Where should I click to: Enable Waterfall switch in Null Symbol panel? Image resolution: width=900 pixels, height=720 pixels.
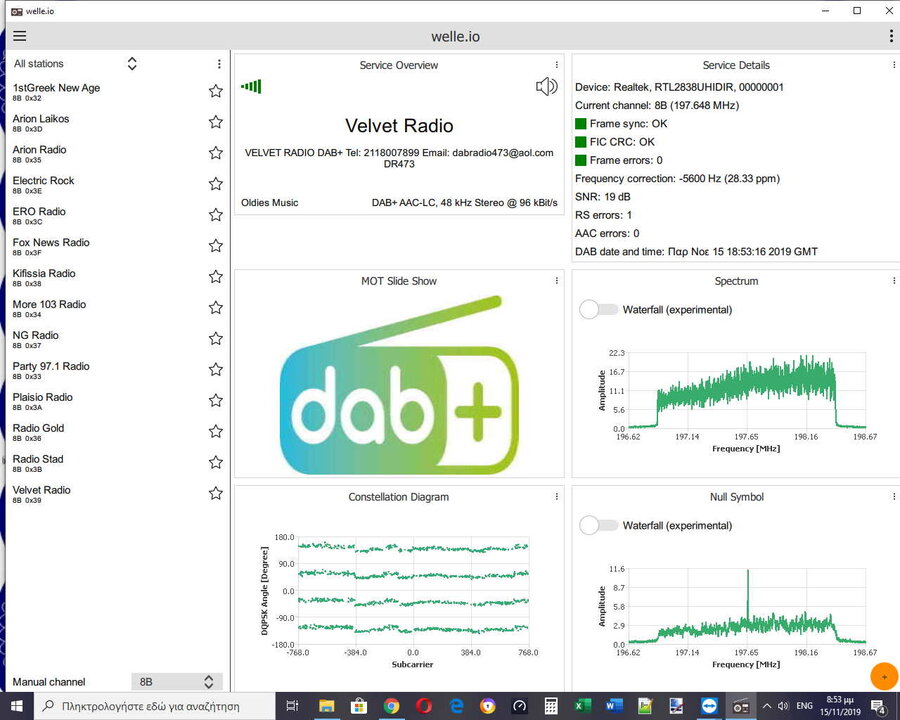pyautogui.click(x=598, y=525)
